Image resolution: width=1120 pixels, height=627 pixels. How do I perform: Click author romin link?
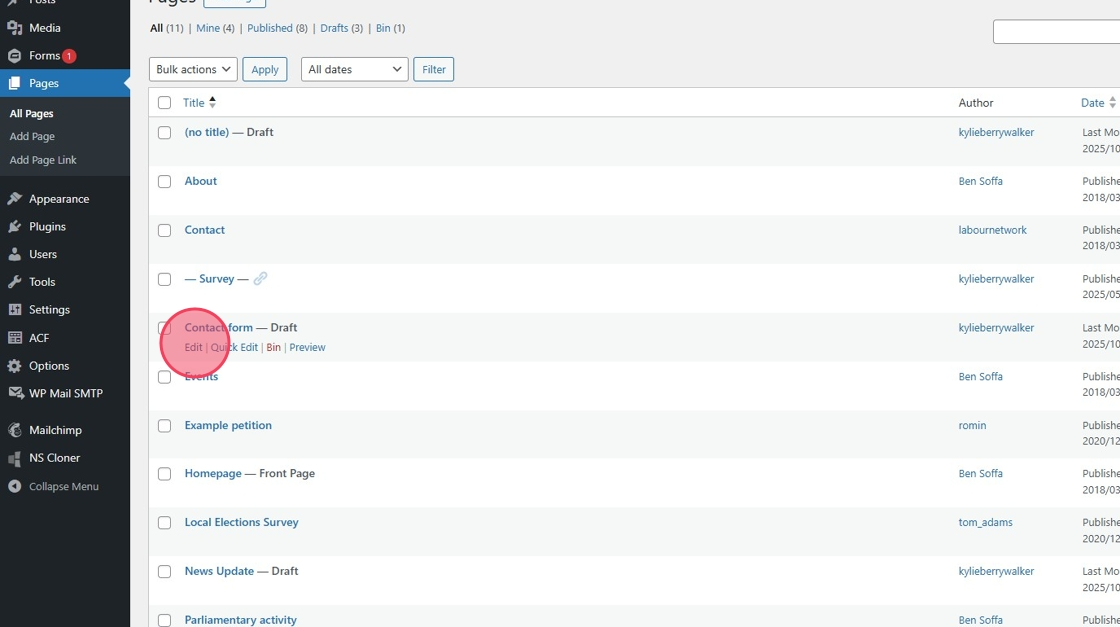coord(972,425)
